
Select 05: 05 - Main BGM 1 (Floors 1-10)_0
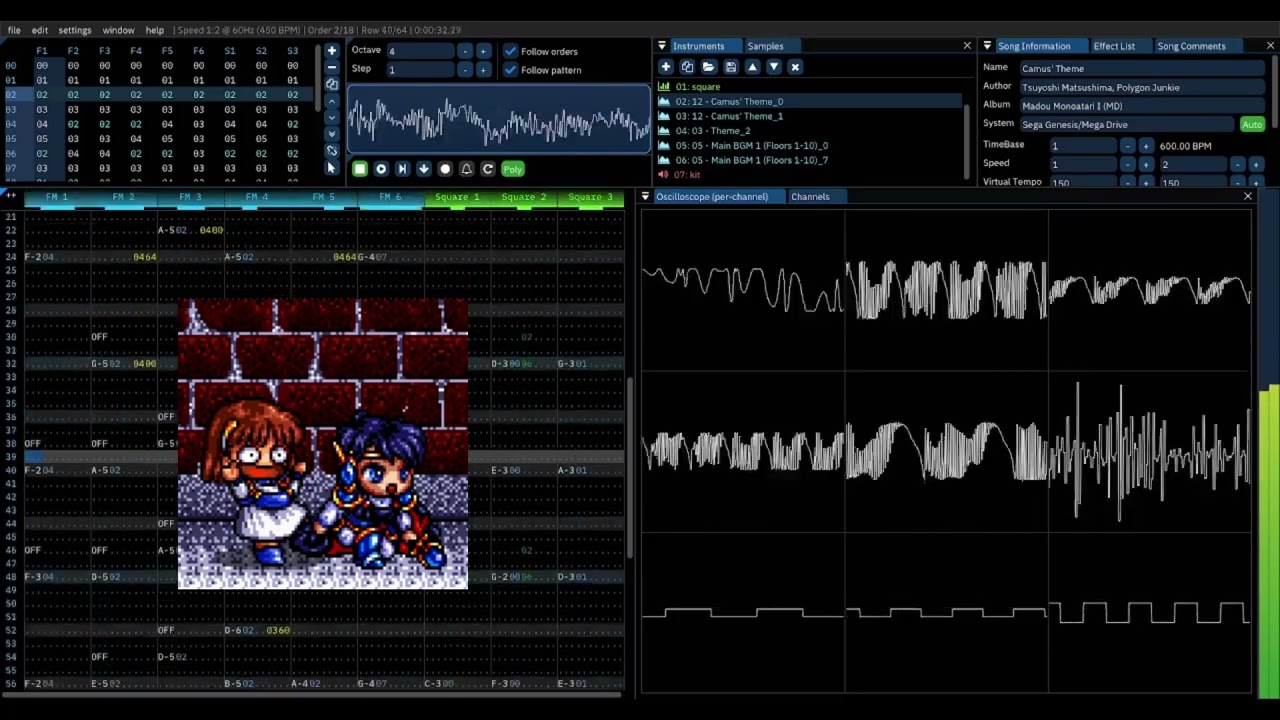(808, 146)
